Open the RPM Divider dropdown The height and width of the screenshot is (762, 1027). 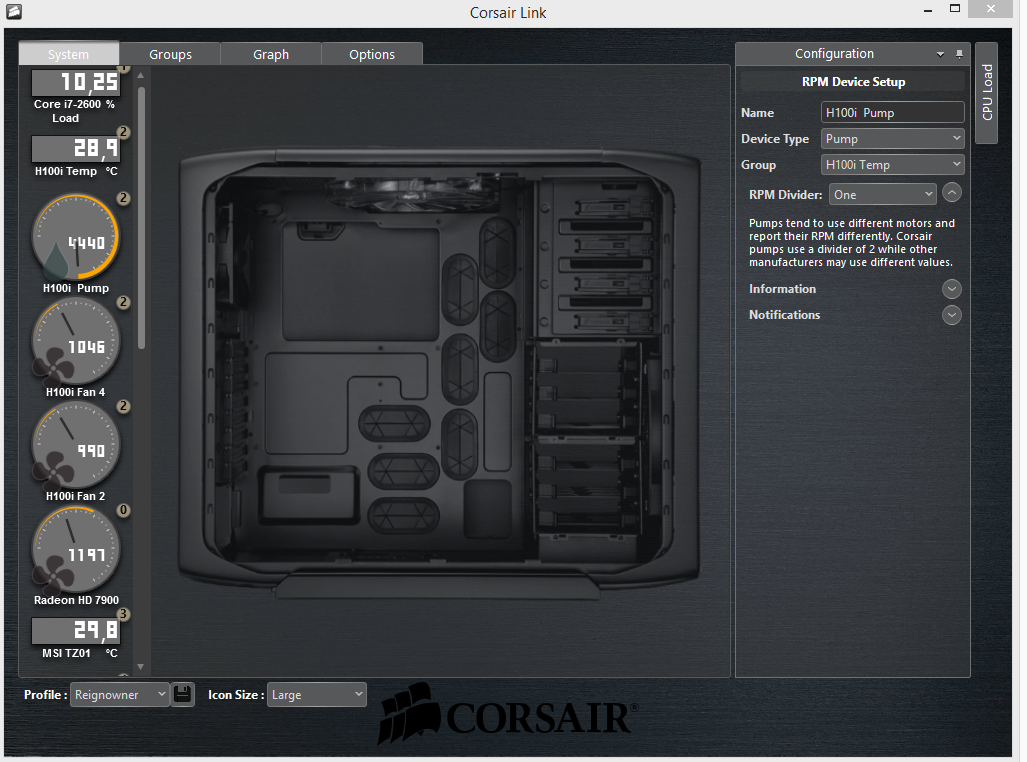(882, 195)
